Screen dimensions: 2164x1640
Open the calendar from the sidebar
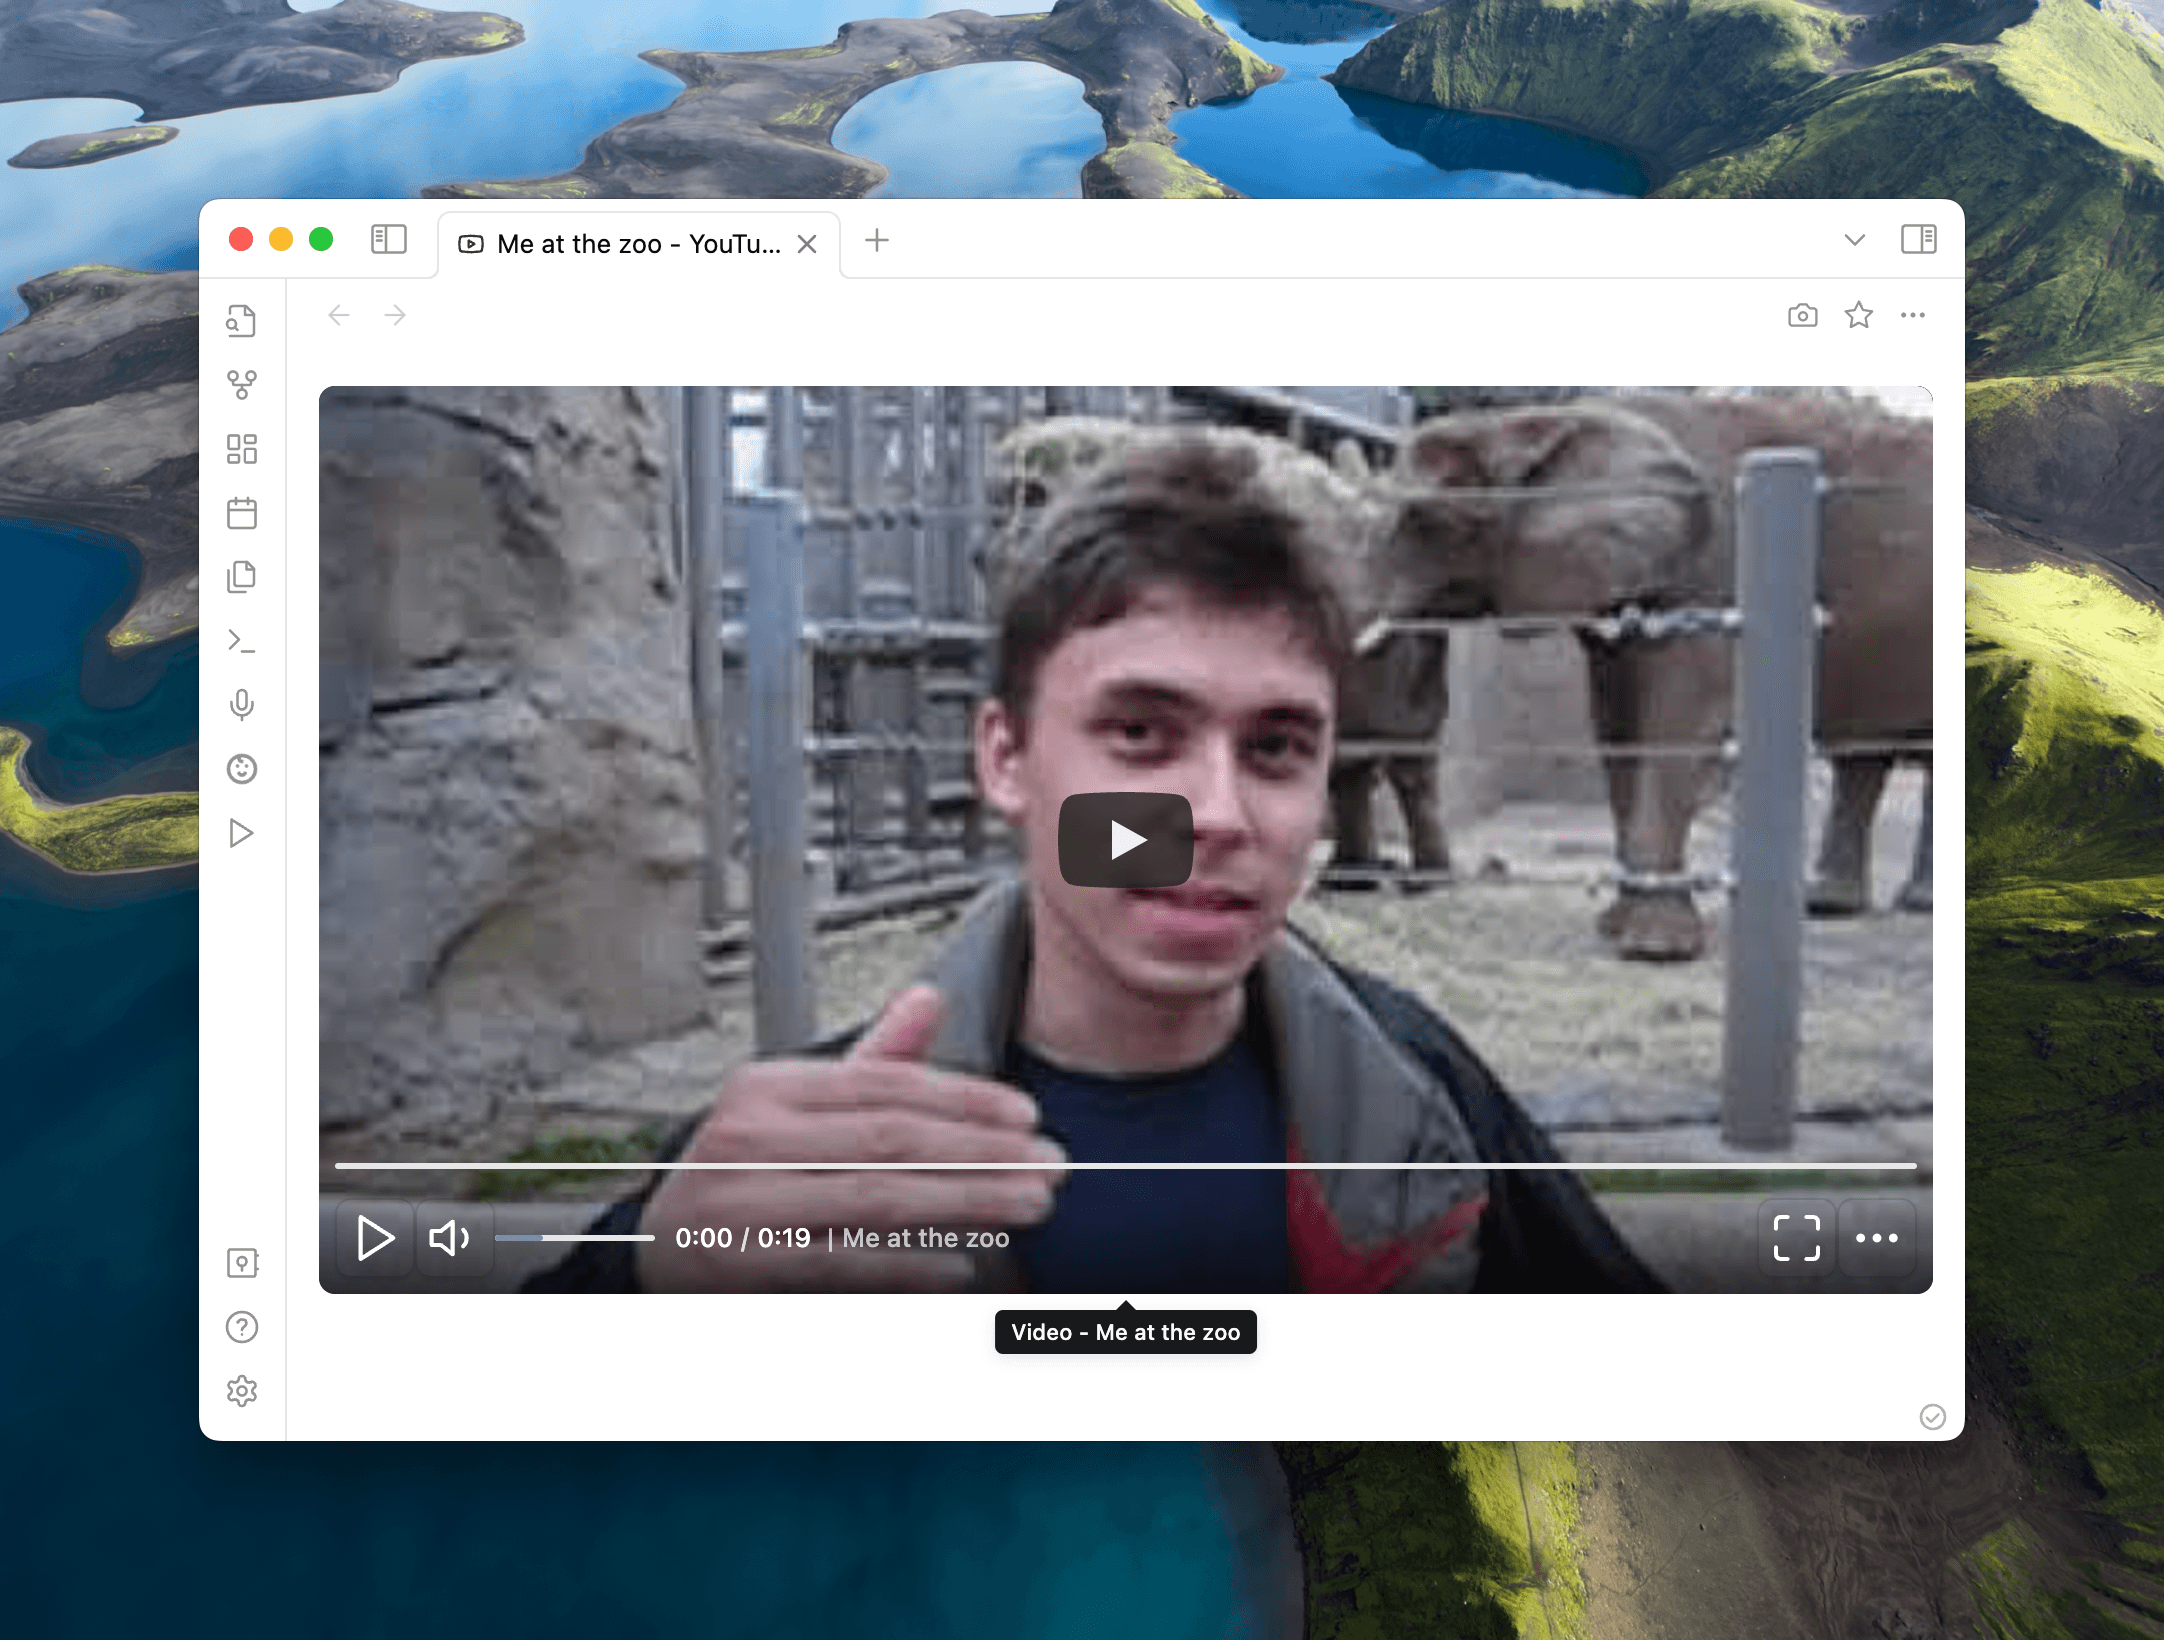(242, 513)
